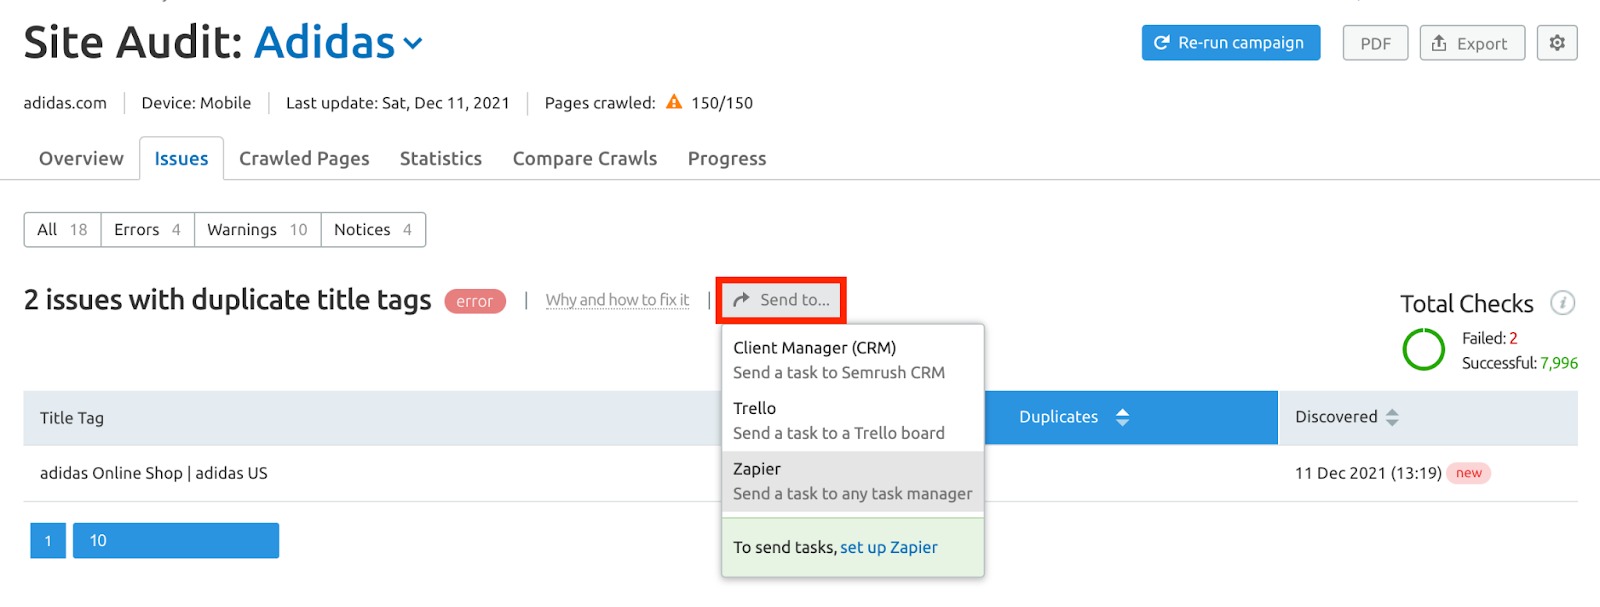
Task: Choose Zapier send option
Action: pyautogui.click(x=852, y=481)
